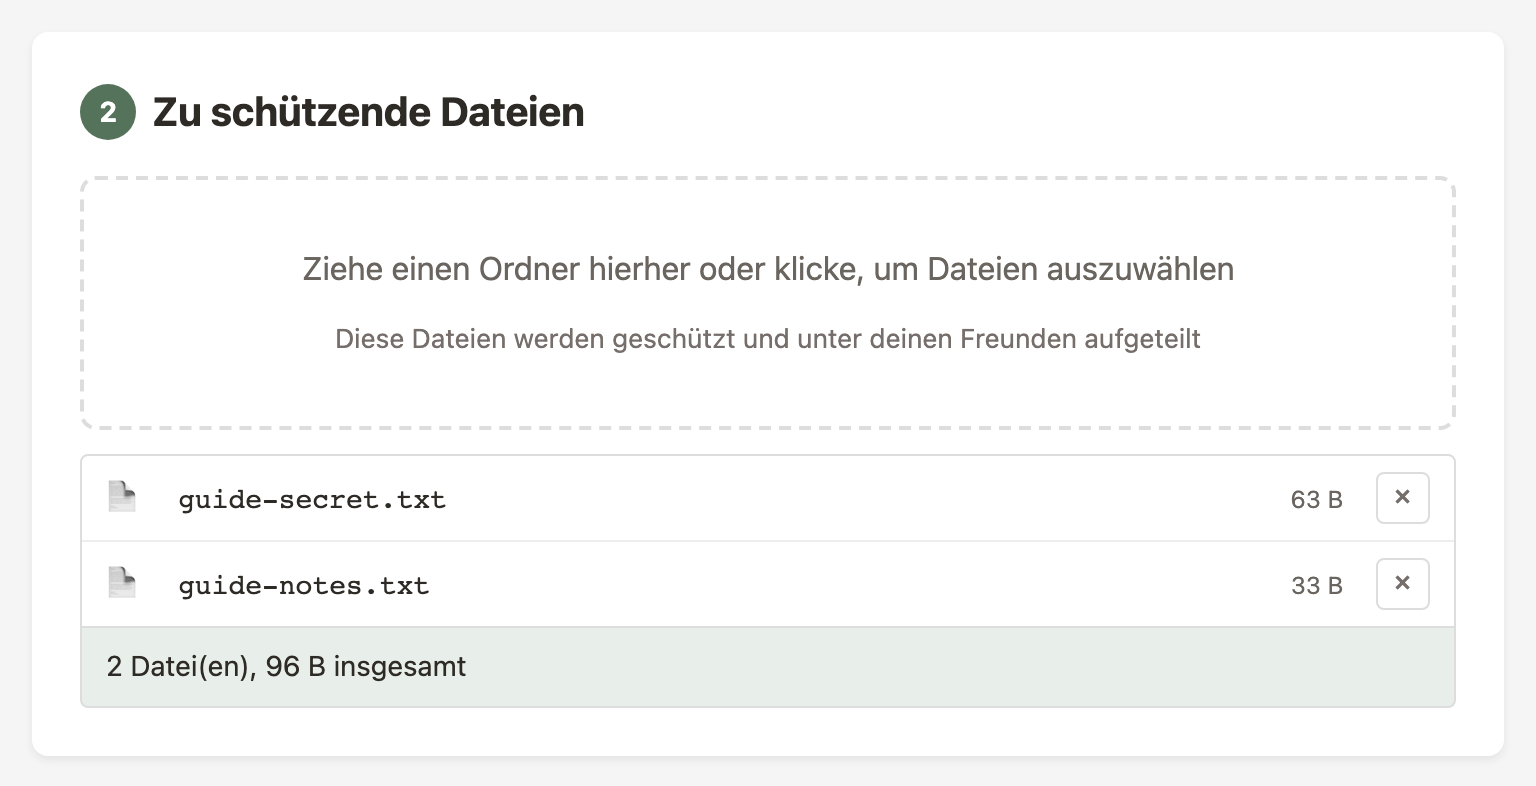Click the X button in the top file row
Screen dimensions: 1536x786
[1402, 497]
